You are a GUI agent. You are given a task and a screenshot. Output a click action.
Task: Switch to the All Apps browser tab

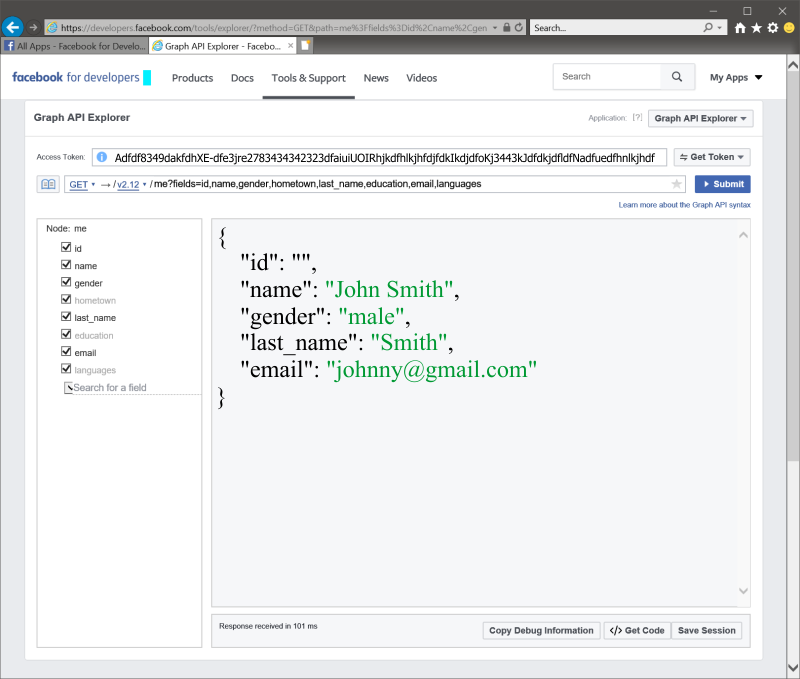(75, 46)
